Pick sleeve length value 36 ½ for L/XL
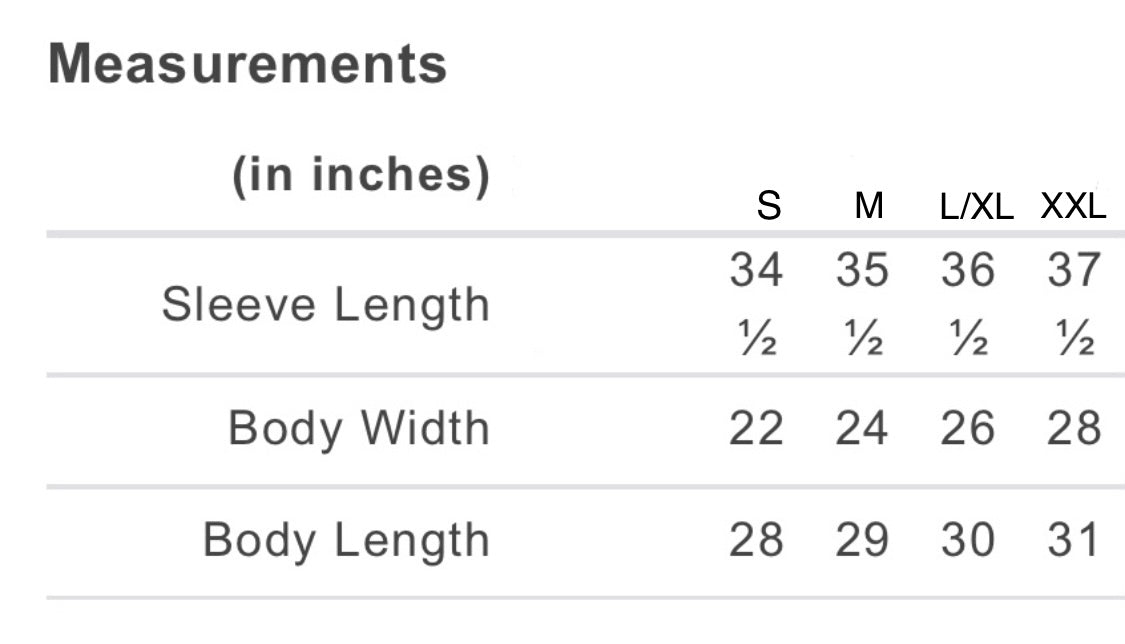 (x=968, y=302)
